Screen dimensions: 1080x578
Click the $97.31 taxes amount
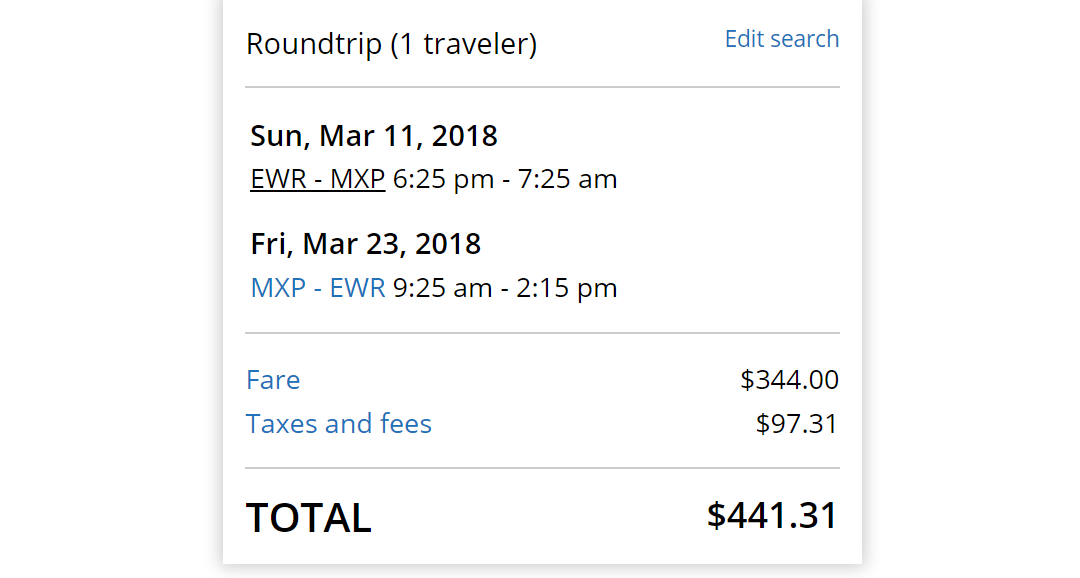796,424
